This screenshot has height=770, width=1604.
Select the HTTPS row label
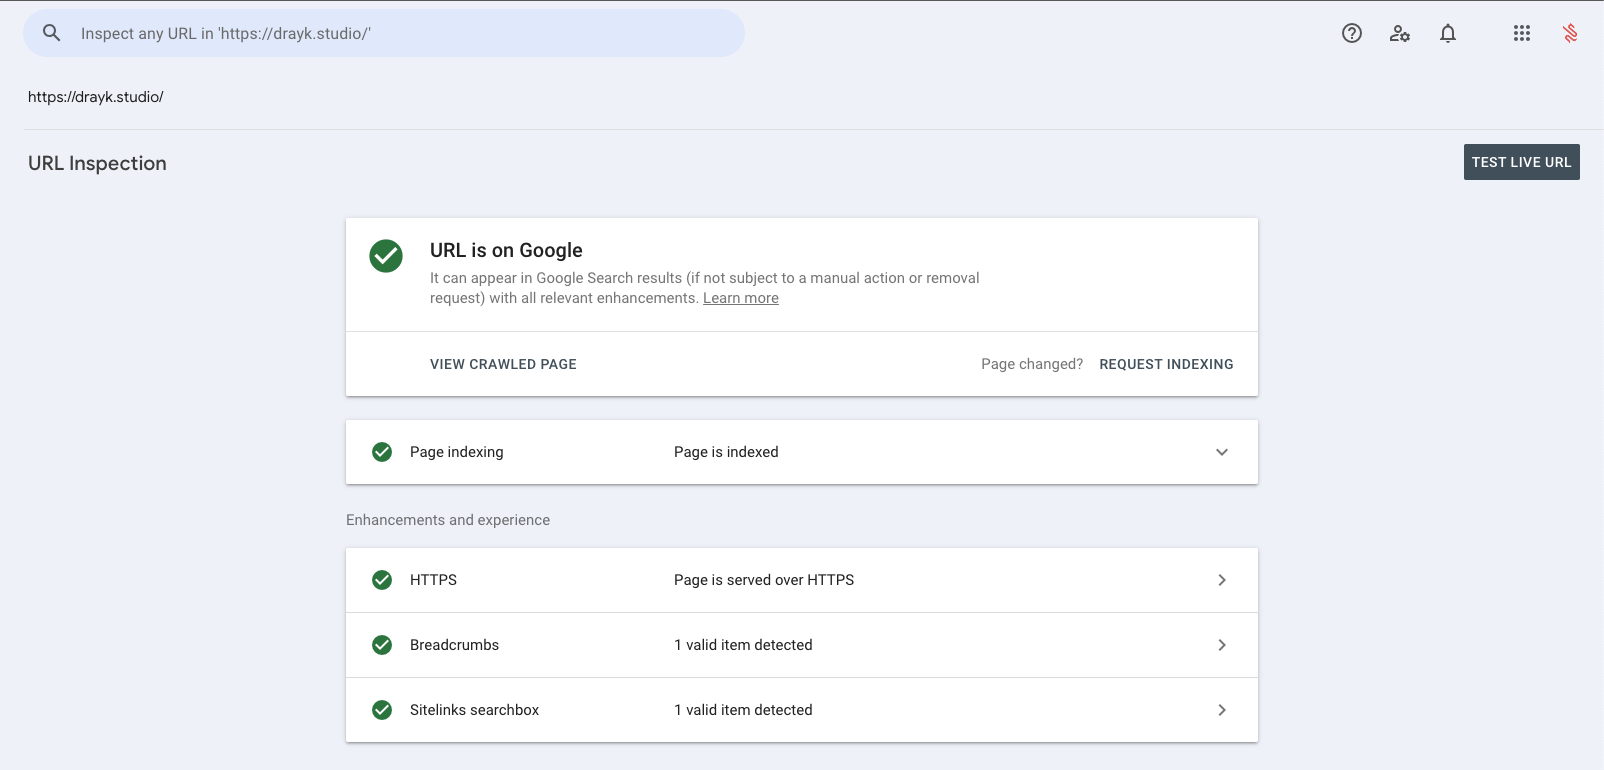(x=433, y=580)
